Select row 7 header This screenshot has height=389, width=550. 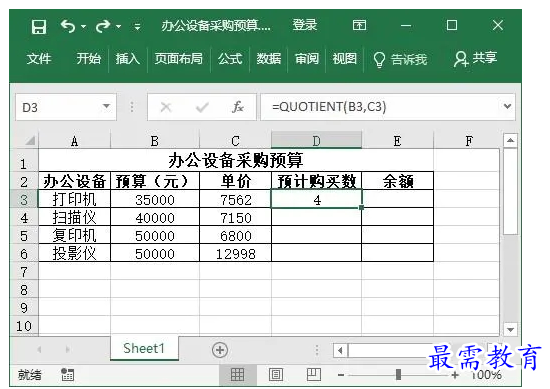[x=24, y=272]
